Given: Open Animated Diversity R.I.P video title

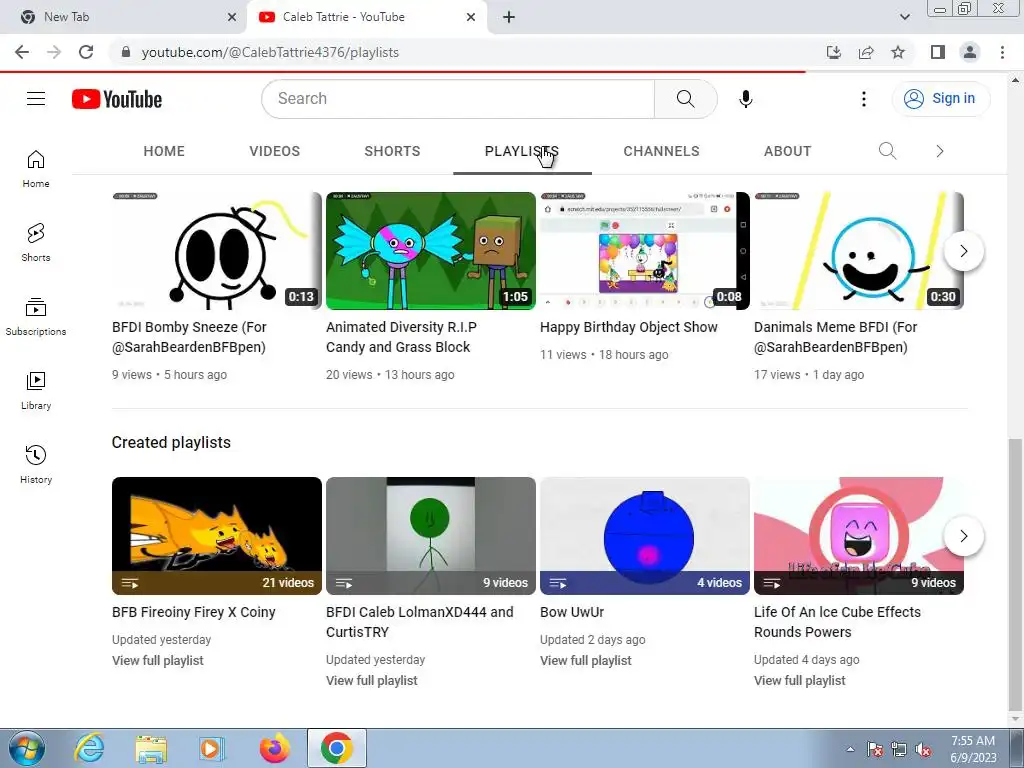Looking at the screenshot, I should pyautogui.click(x=401, y=337).
